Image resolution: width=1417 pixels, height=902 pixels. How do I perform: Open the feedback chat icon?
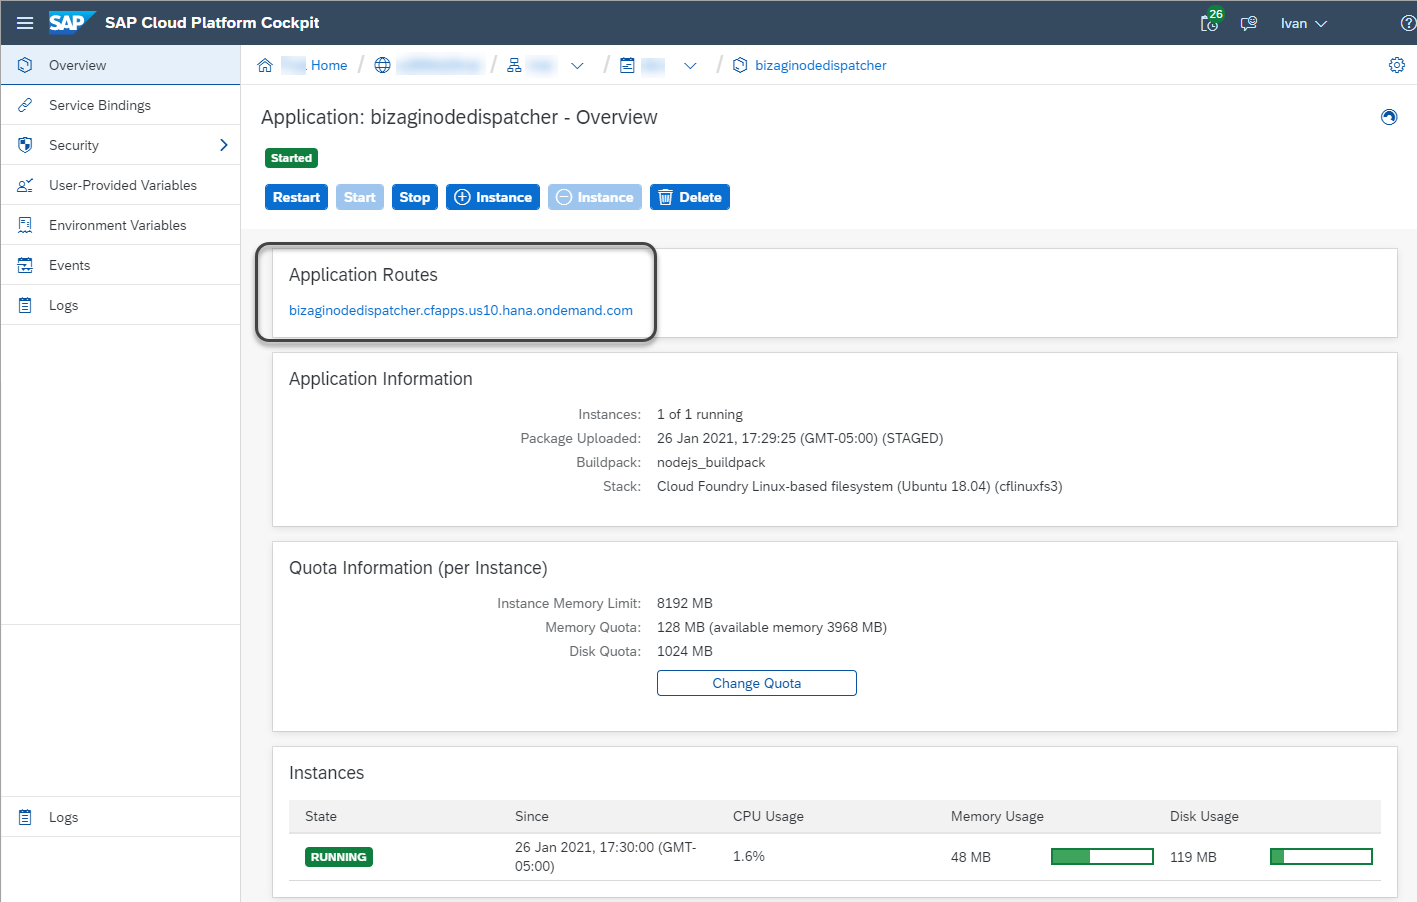click(x=1249, y=23)
